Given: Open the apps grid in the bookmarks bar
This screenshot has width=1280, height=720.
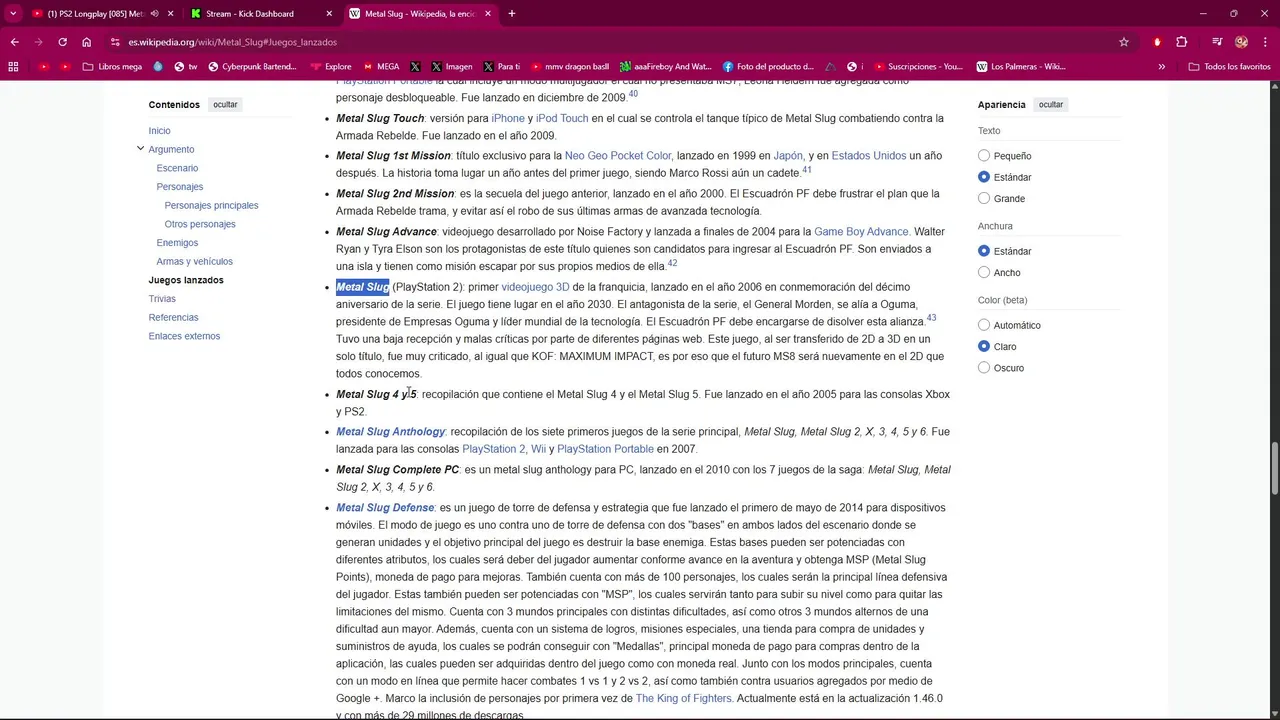Looking at the screenshot, I should [13, 67].
